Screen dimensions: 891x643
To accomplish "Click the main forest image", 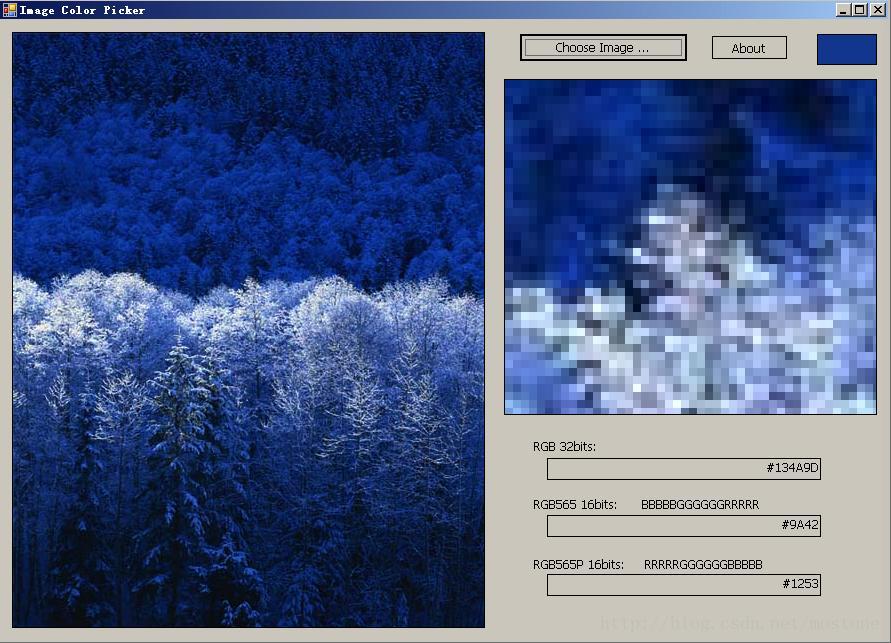I will (x=248, y=329).
